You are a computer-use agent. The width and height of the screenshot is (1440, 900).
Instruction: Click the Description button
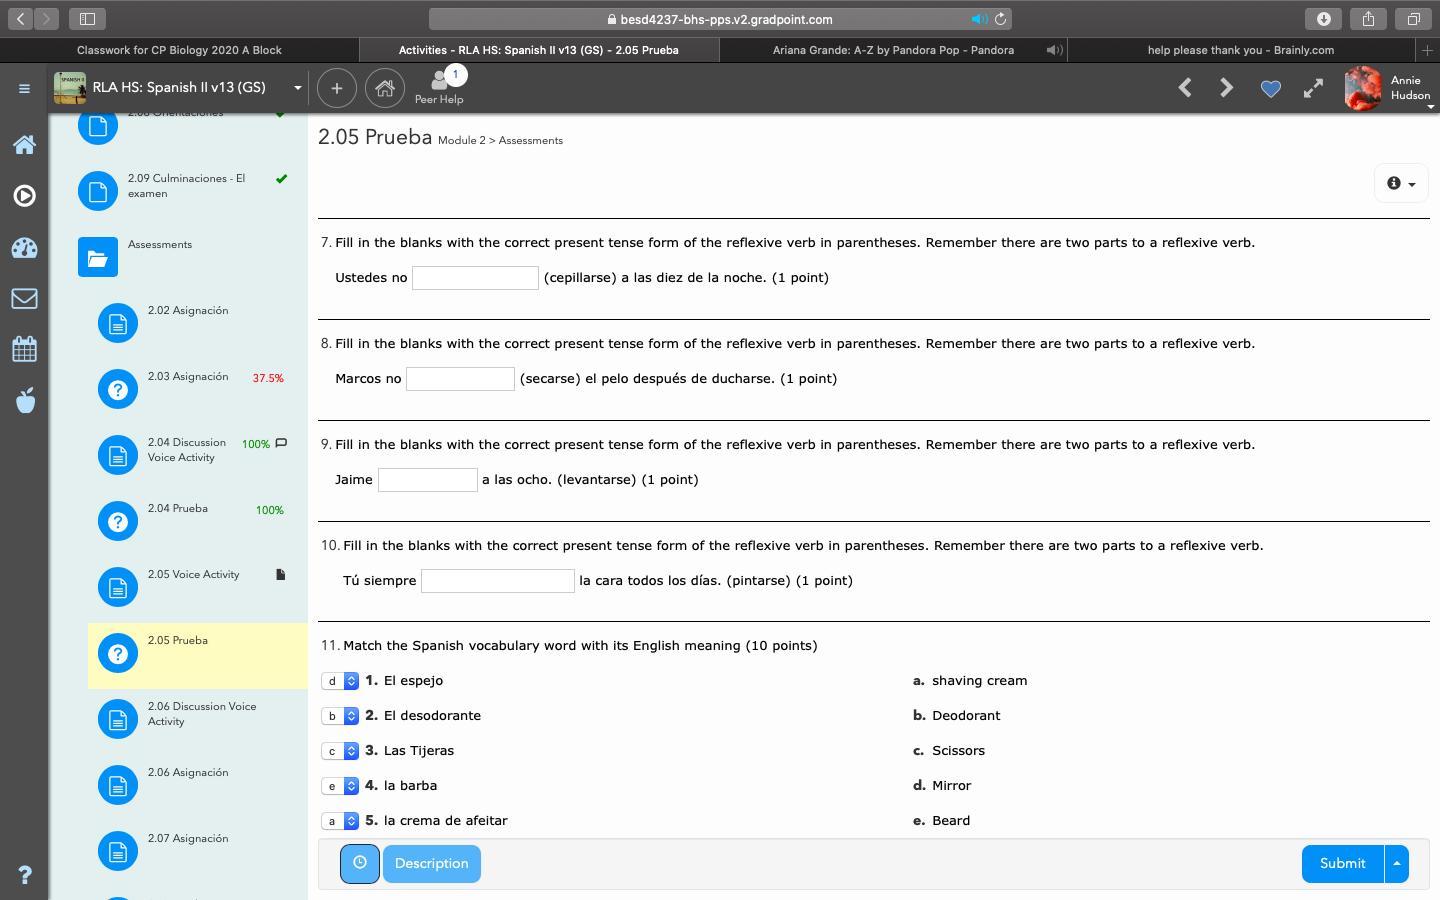point(431,864)
